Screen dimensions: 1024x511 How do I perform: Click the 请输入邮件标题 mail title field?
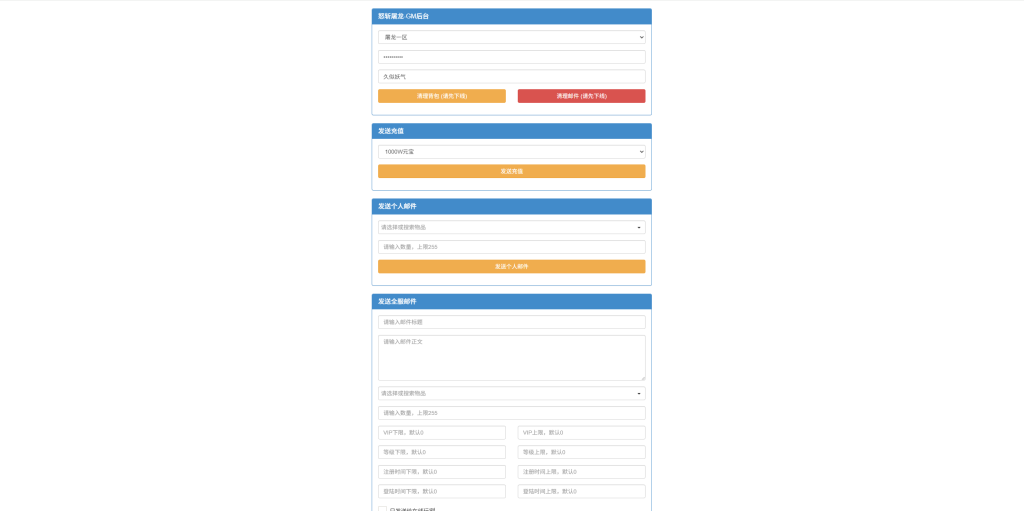pyautogui.click(x=511, y=322)
